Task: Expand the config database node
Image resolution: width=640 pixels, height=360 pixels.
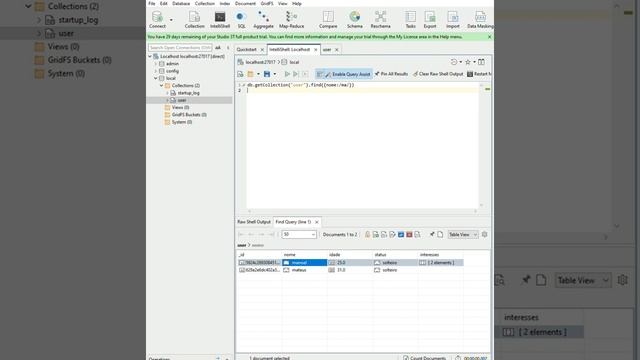Action: click(x=156, y=71)
